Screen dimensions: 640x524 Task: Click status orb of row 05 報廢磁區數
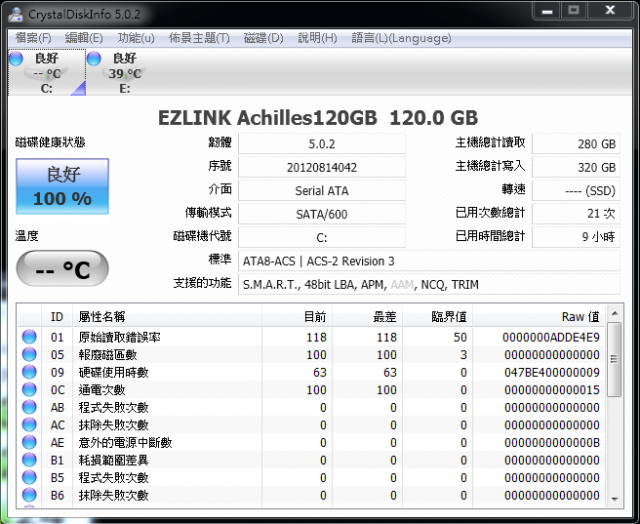point(29,355)
